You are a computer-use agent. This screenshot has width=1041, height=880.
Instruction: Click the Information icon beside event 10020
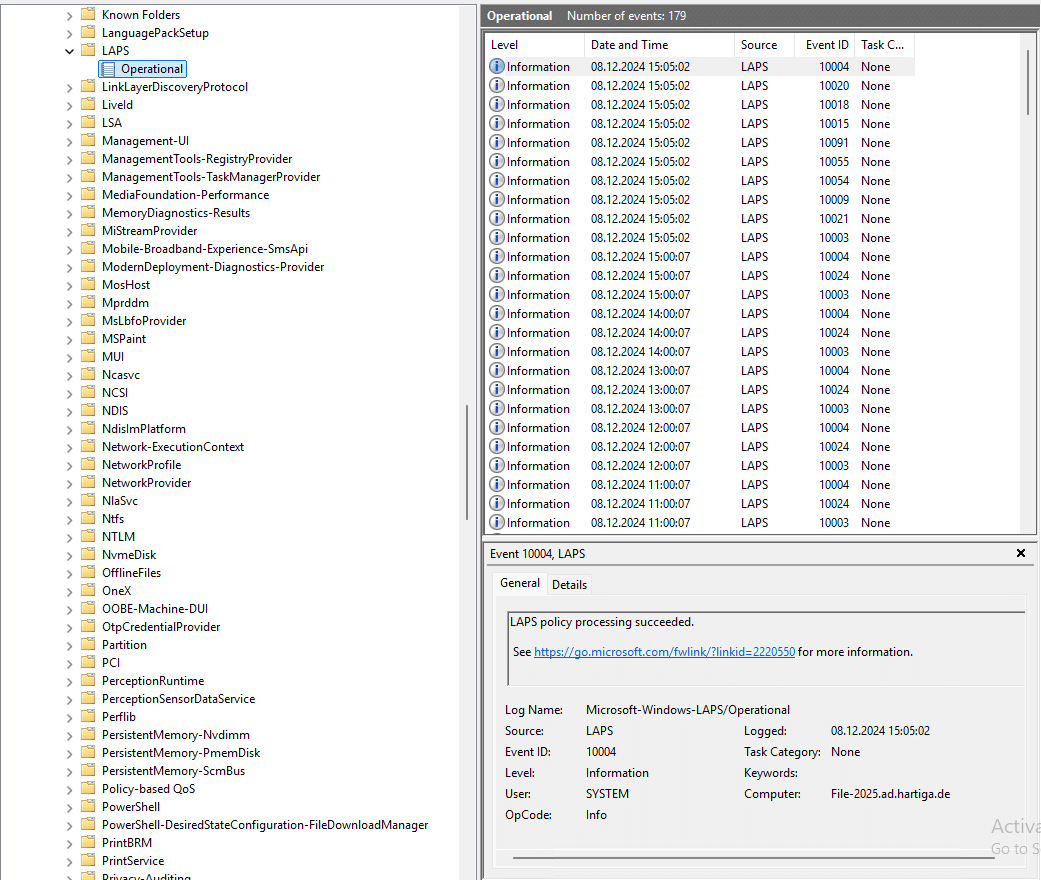[x=497, y=85]
